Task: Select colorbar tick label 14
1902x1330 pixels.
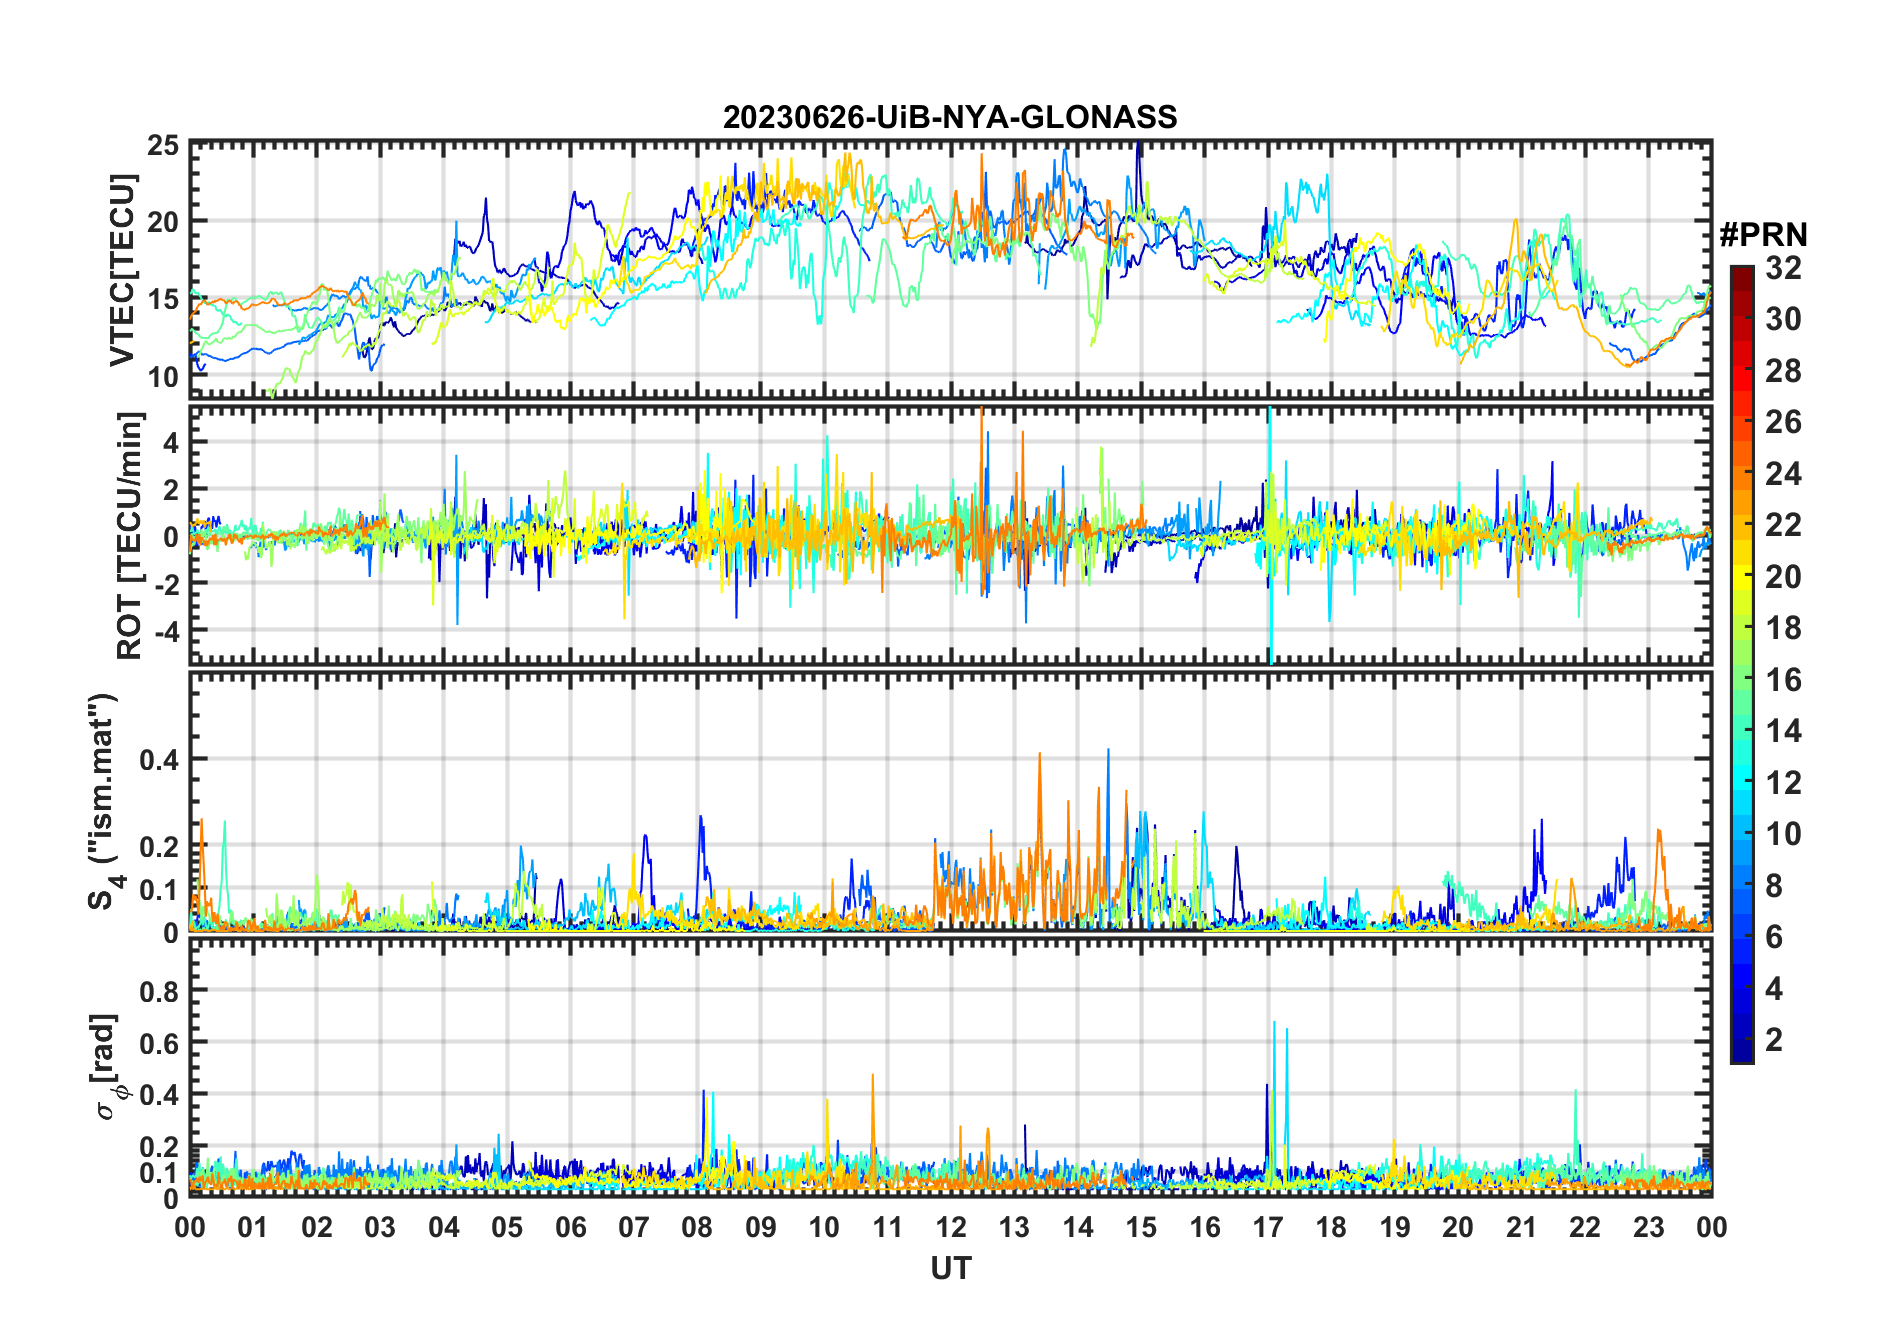Action: click(x=1783, y=731)
